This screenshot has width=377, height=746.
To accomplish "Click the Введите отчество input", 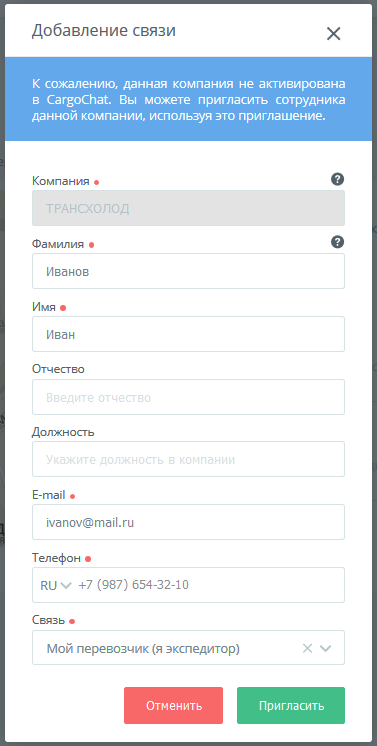I will pyautogui.click(x=188, y=397).
